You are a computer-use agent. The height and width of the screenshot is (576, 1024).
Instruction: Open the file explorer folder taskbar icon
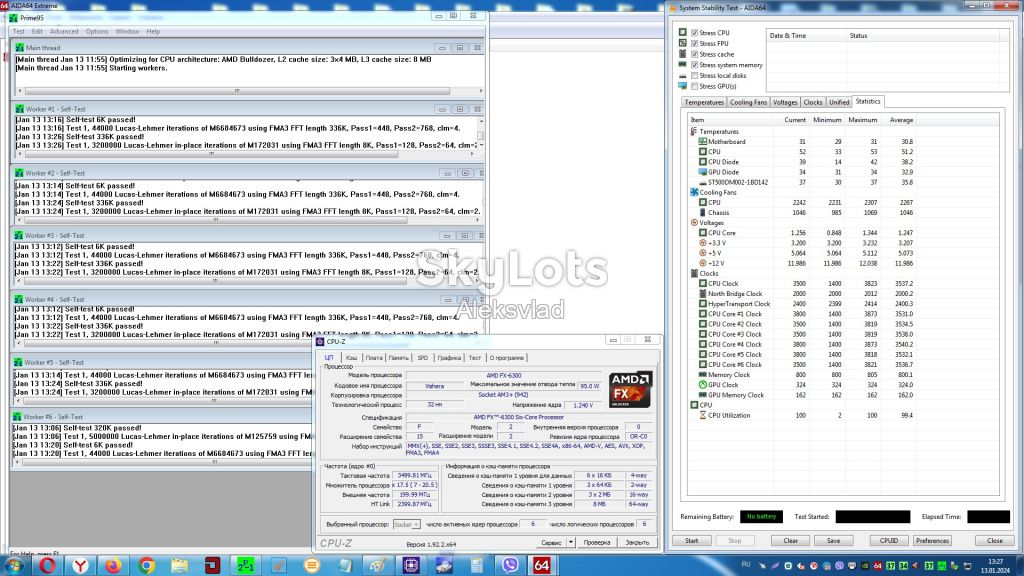[x=180, y=565]
